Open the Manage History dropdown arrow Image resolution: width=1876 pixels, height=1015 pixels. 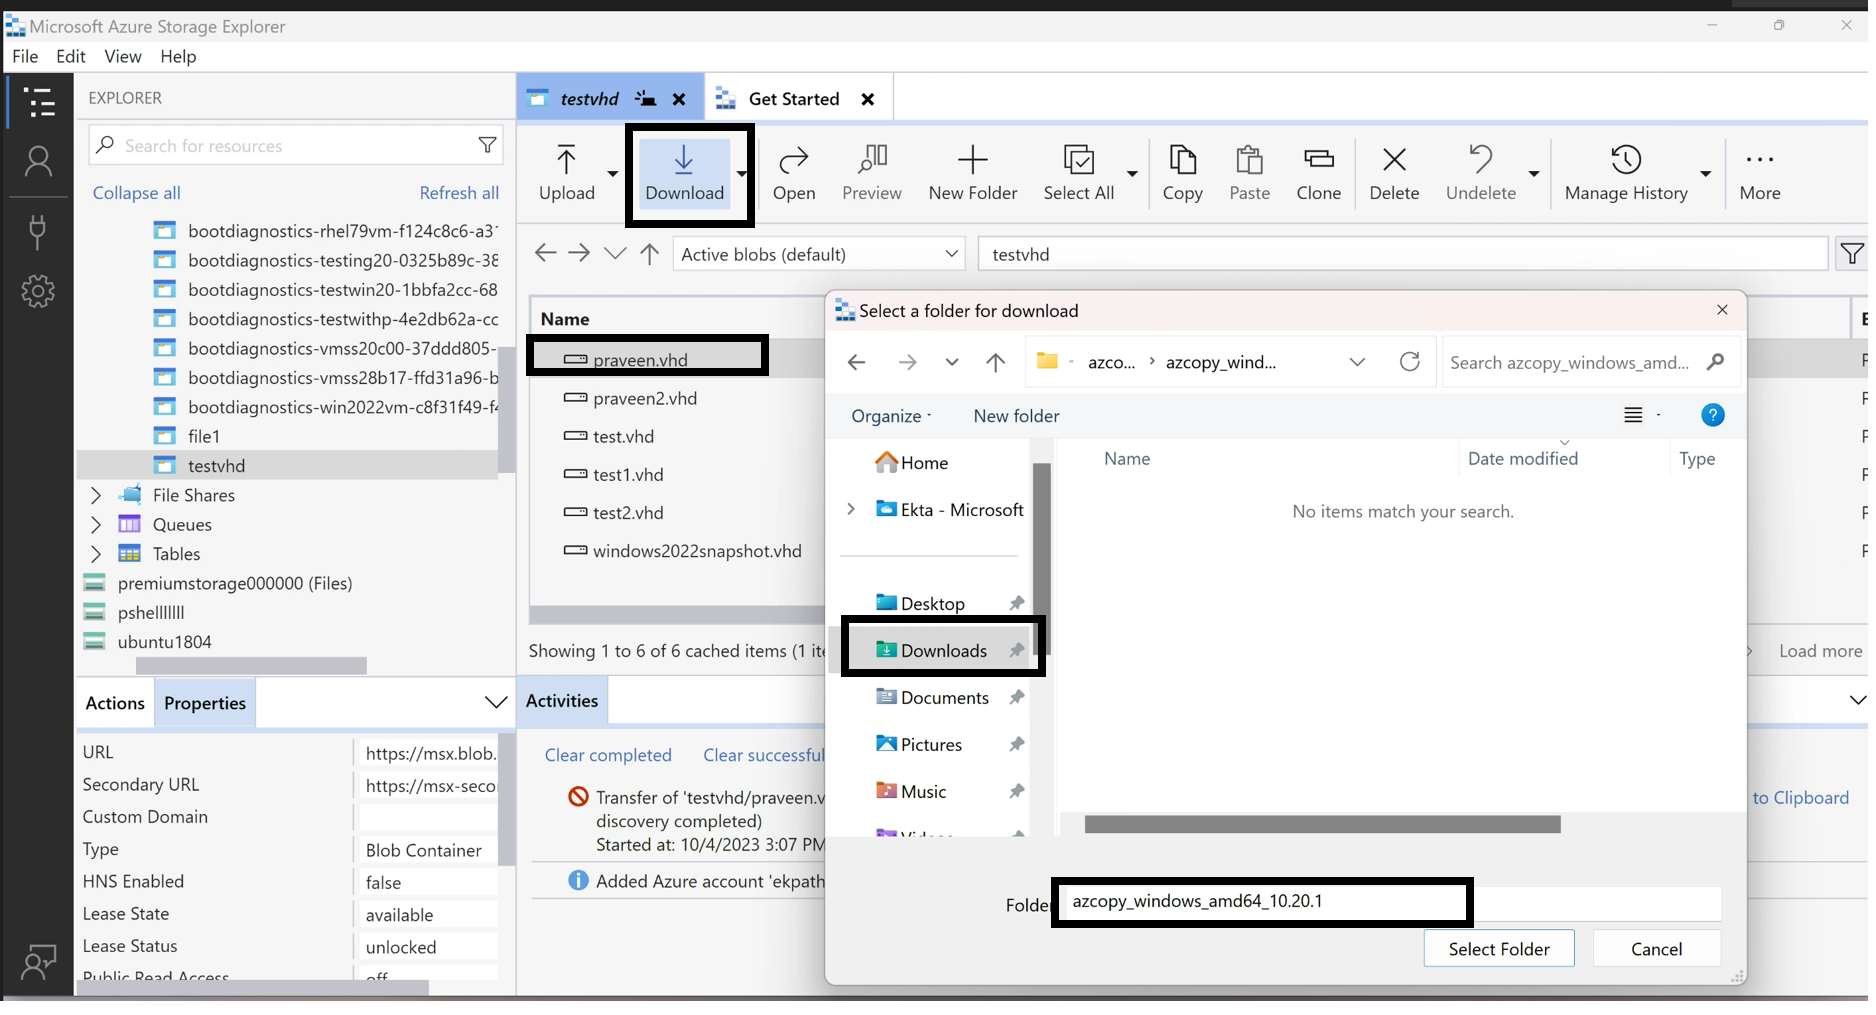(1705, 174)
